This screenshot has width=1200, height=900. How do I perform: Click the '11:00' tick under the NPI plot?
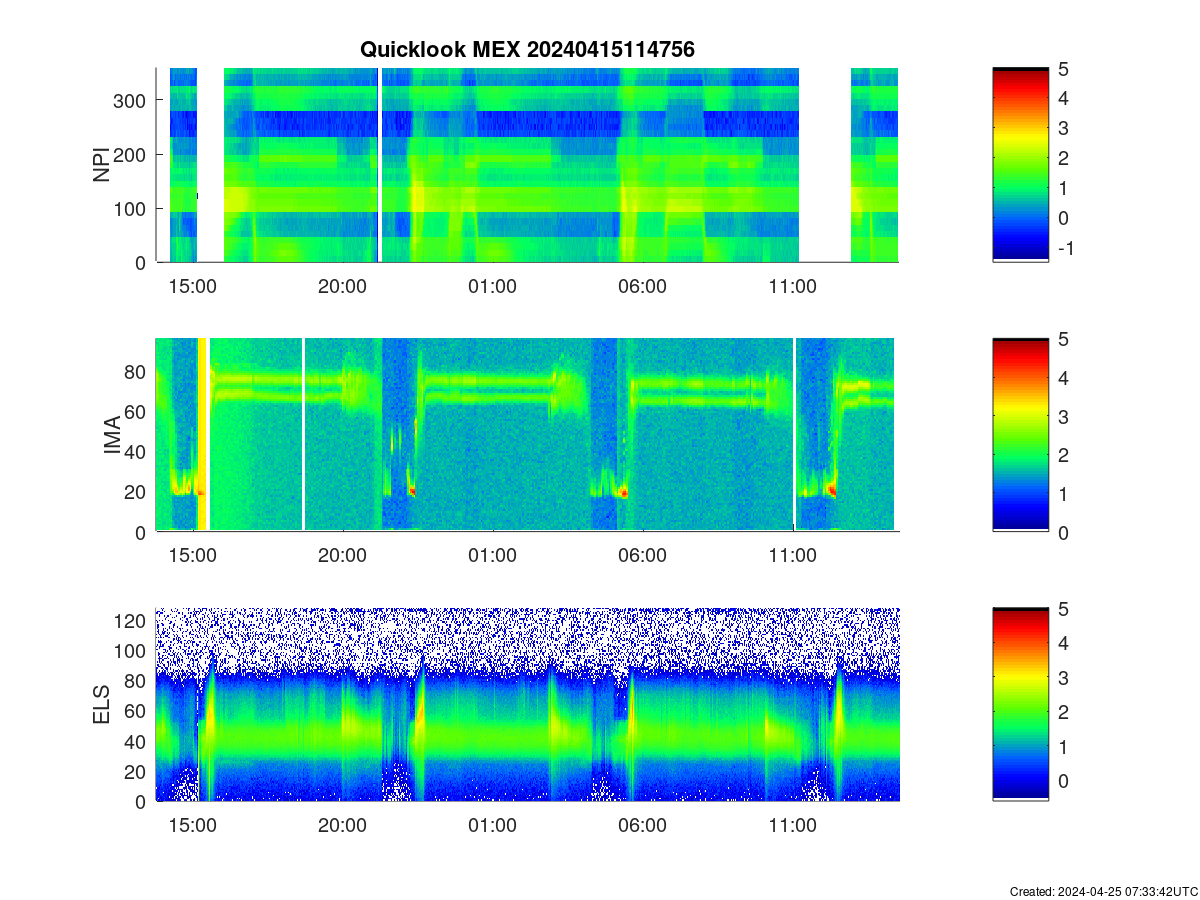click(x=792, y=286)
